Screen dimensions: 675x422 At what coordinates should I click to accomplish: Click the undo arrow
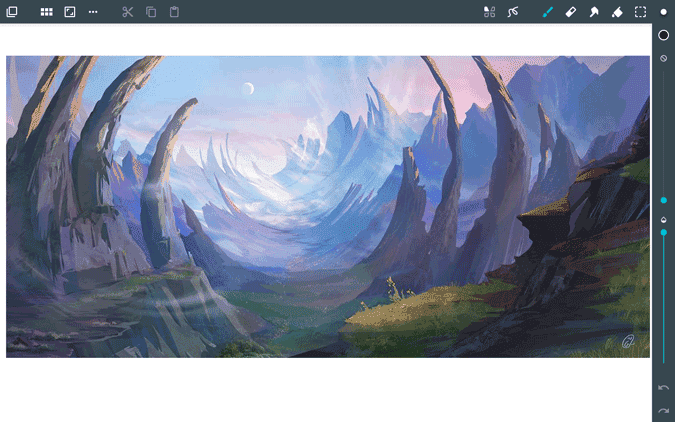coord(664,388)
